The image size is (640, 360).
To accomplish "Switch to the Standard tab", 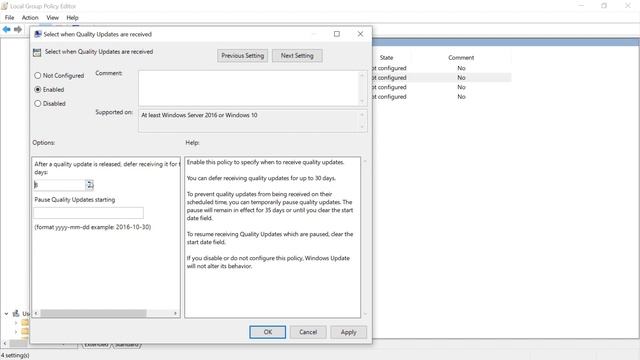I will pos(127,345).
